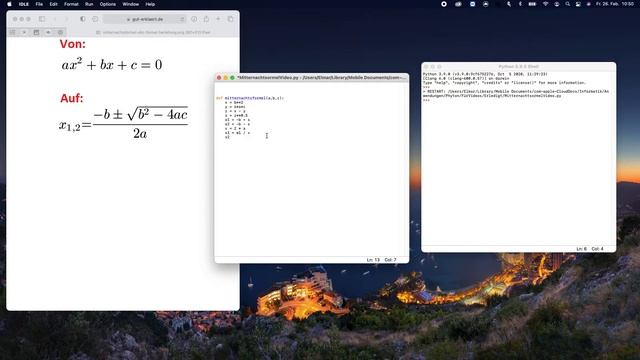Toggle the Safari sidebar button
The image size is (640, 360).
[x=42, y=19]
